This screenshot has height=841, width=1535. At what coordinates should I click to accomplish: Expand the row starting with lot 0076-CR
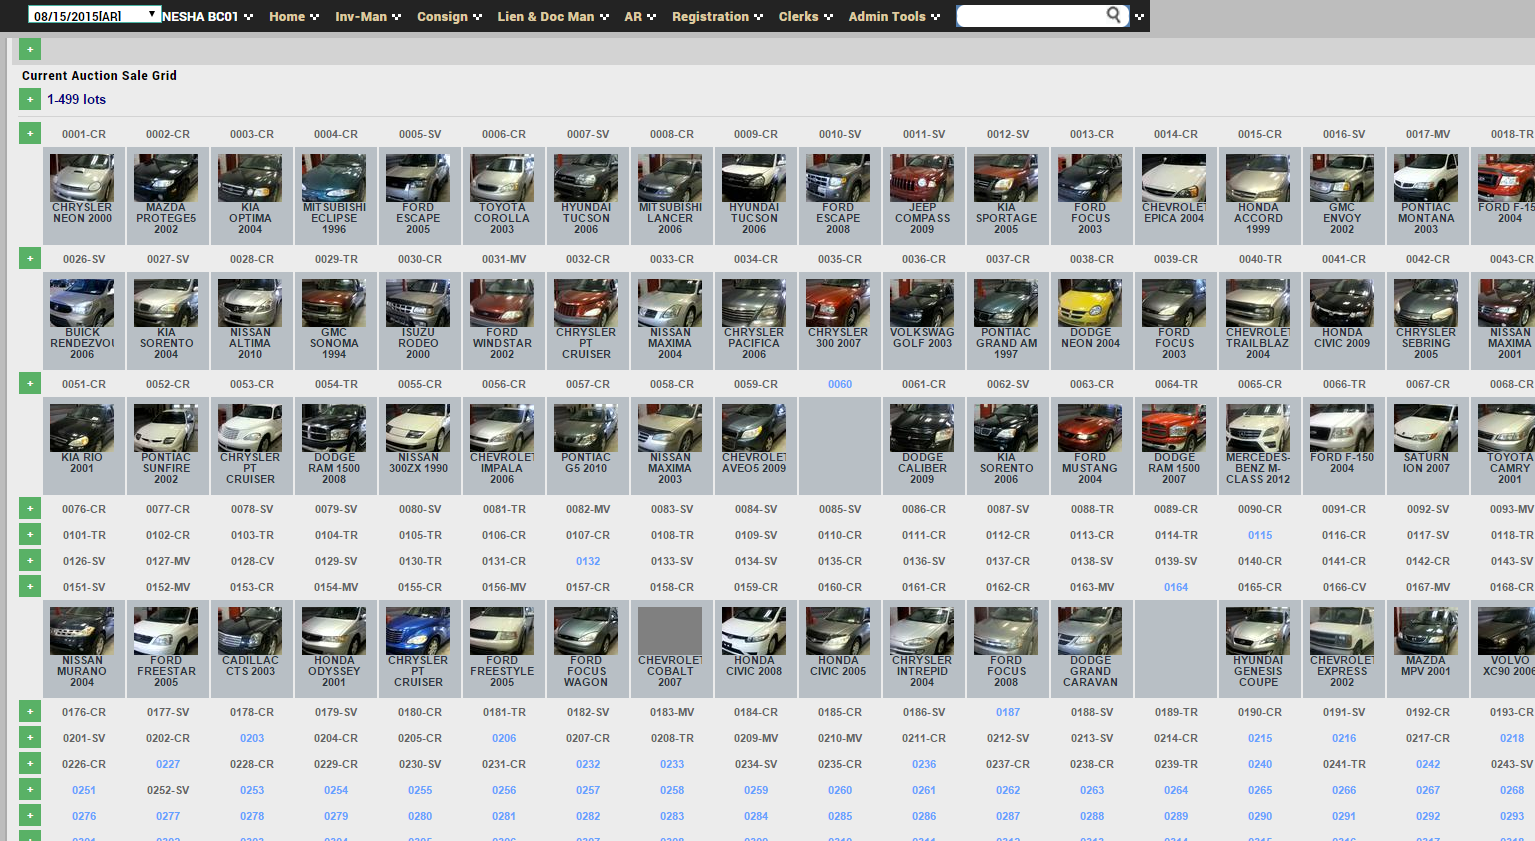point(30,509)
